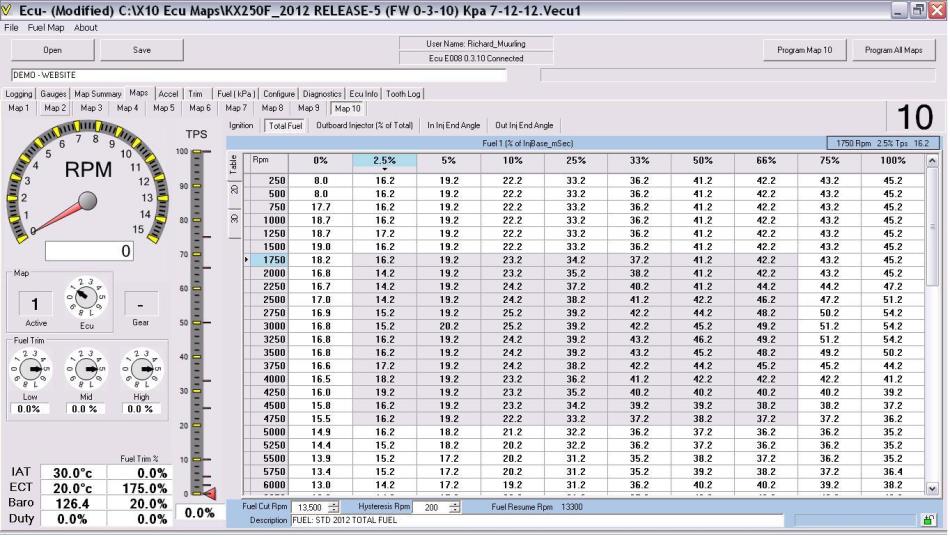Click the Program Map 10 button
Viewport: 950px width, 537px height.
[x=805, y=50]
